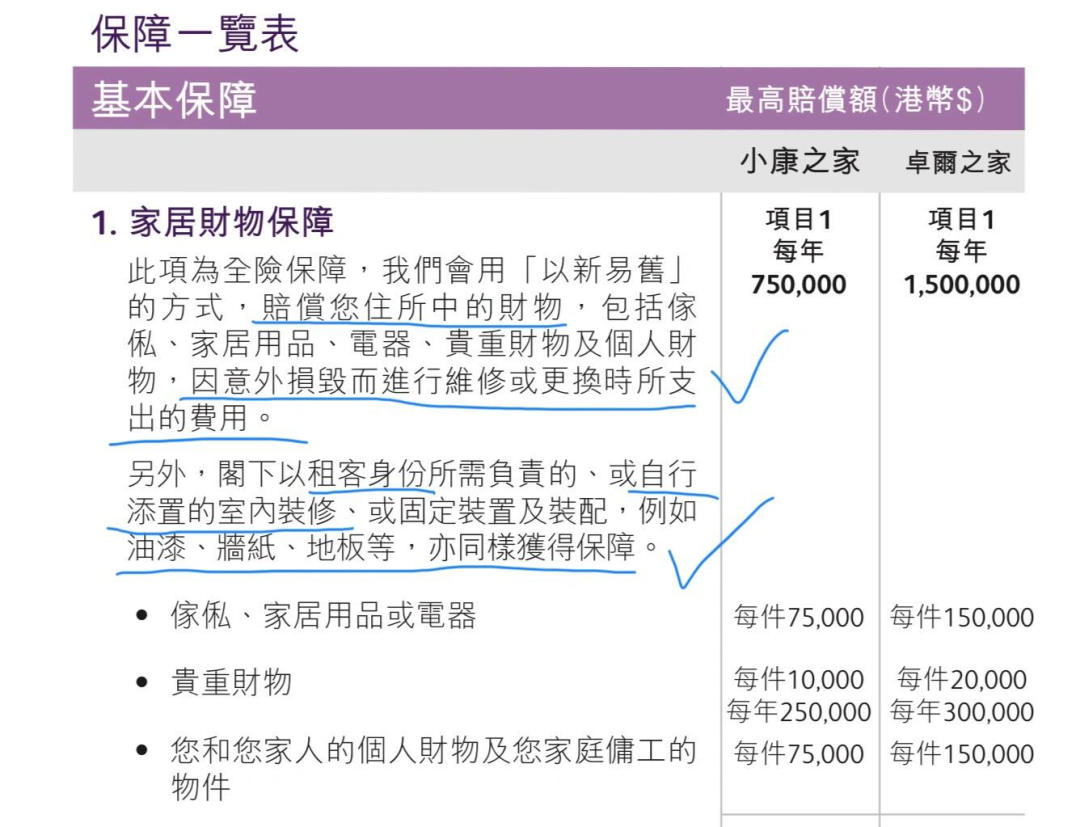
Task: Select the bullet item 傢俬、家居用品或電器
Action: (322, 616)
